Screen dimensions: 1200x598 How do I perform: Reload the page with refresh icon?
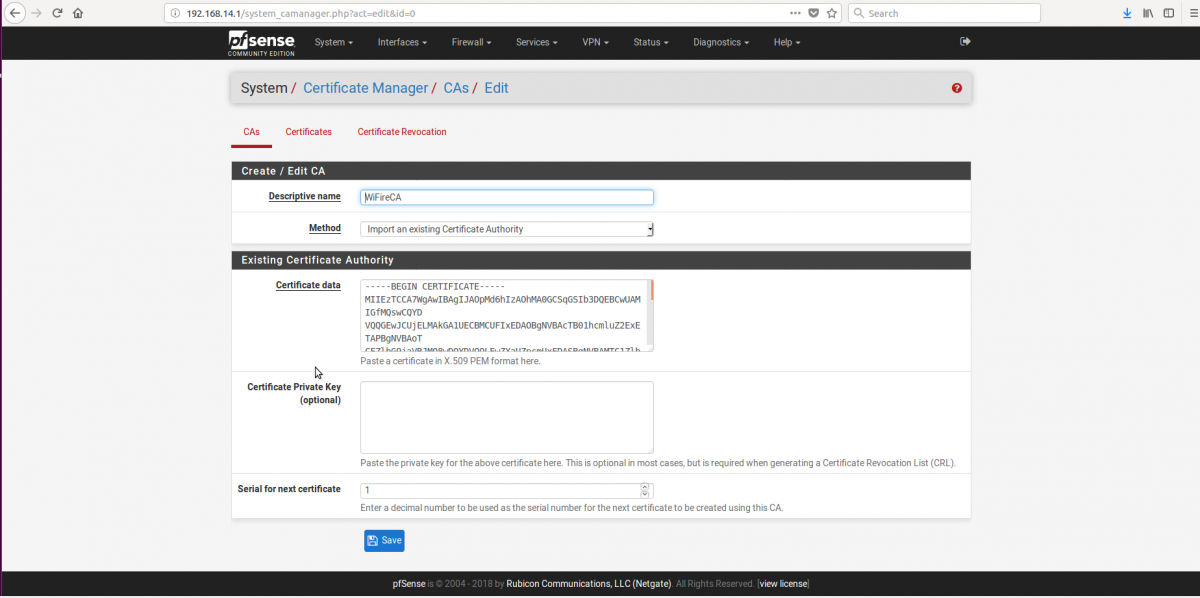coord(57,13)
